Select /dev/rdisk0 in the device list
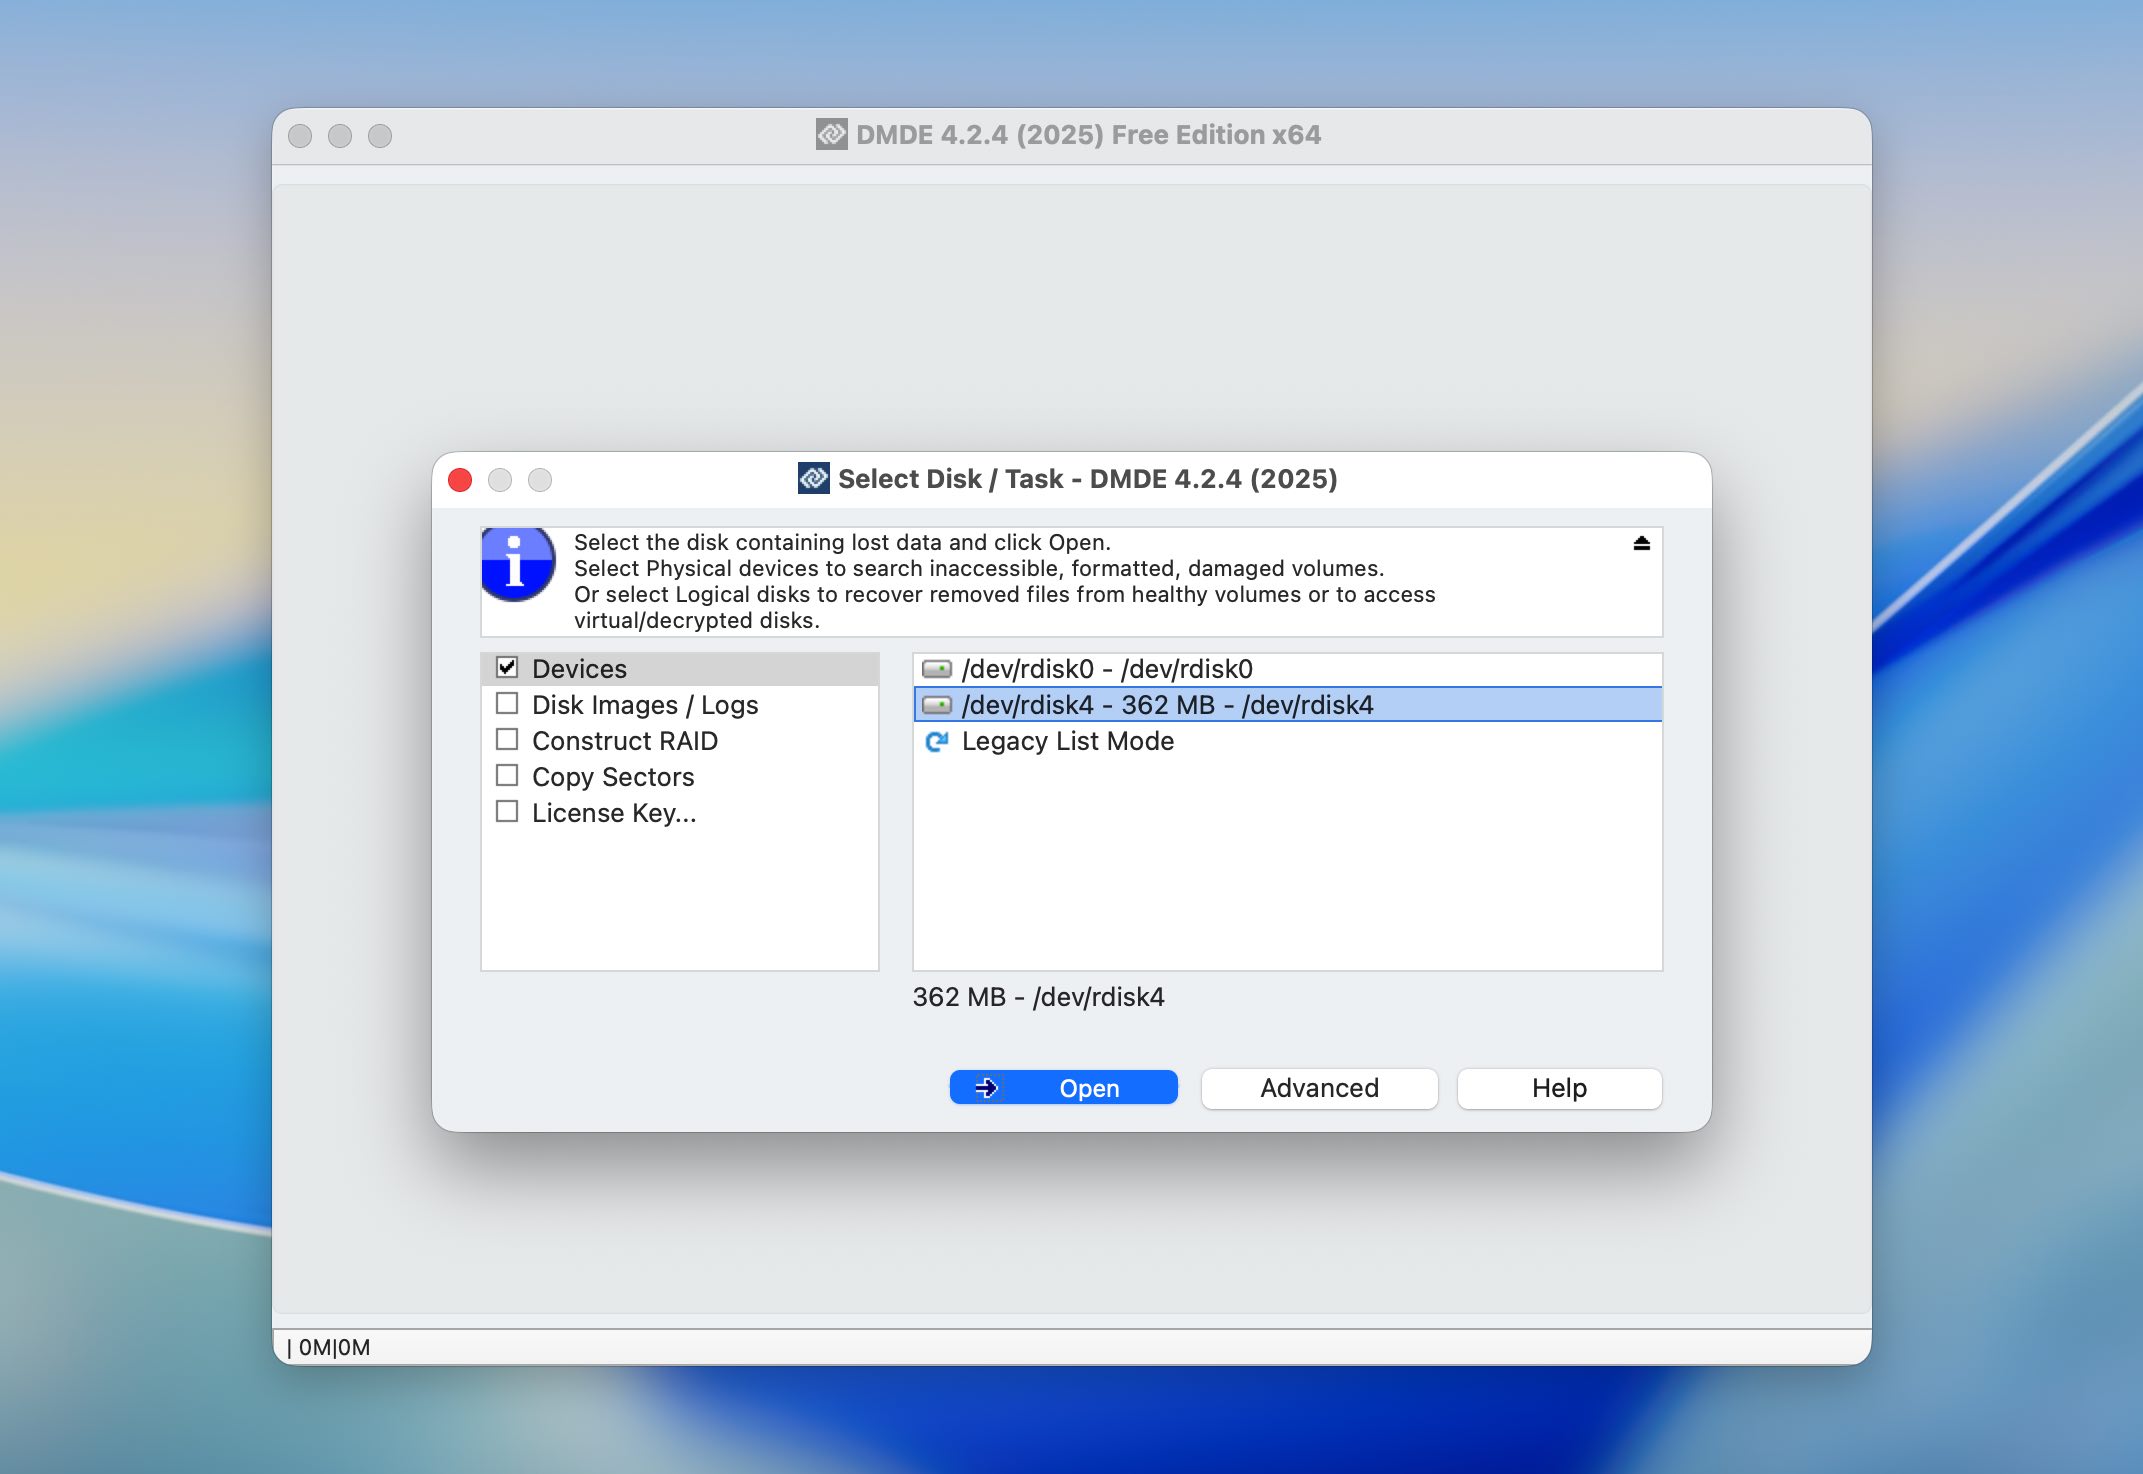 click(x=1287, y=669)
